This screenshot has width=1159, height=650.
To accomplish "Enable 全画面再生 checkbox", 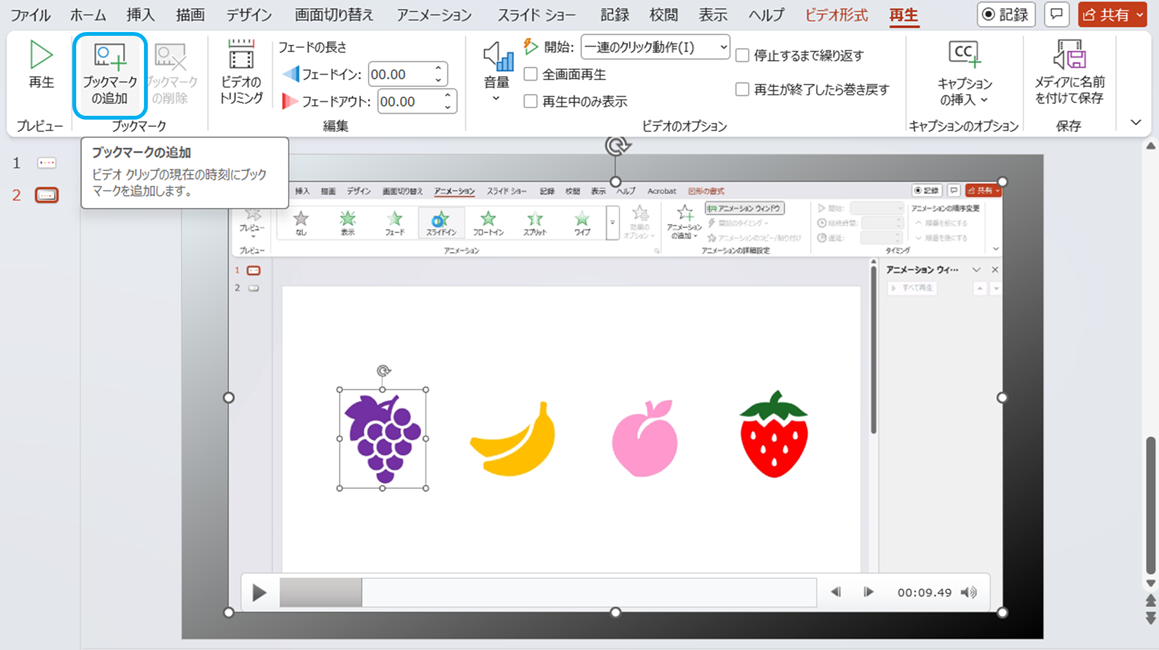I will click(x=531, y=75).
